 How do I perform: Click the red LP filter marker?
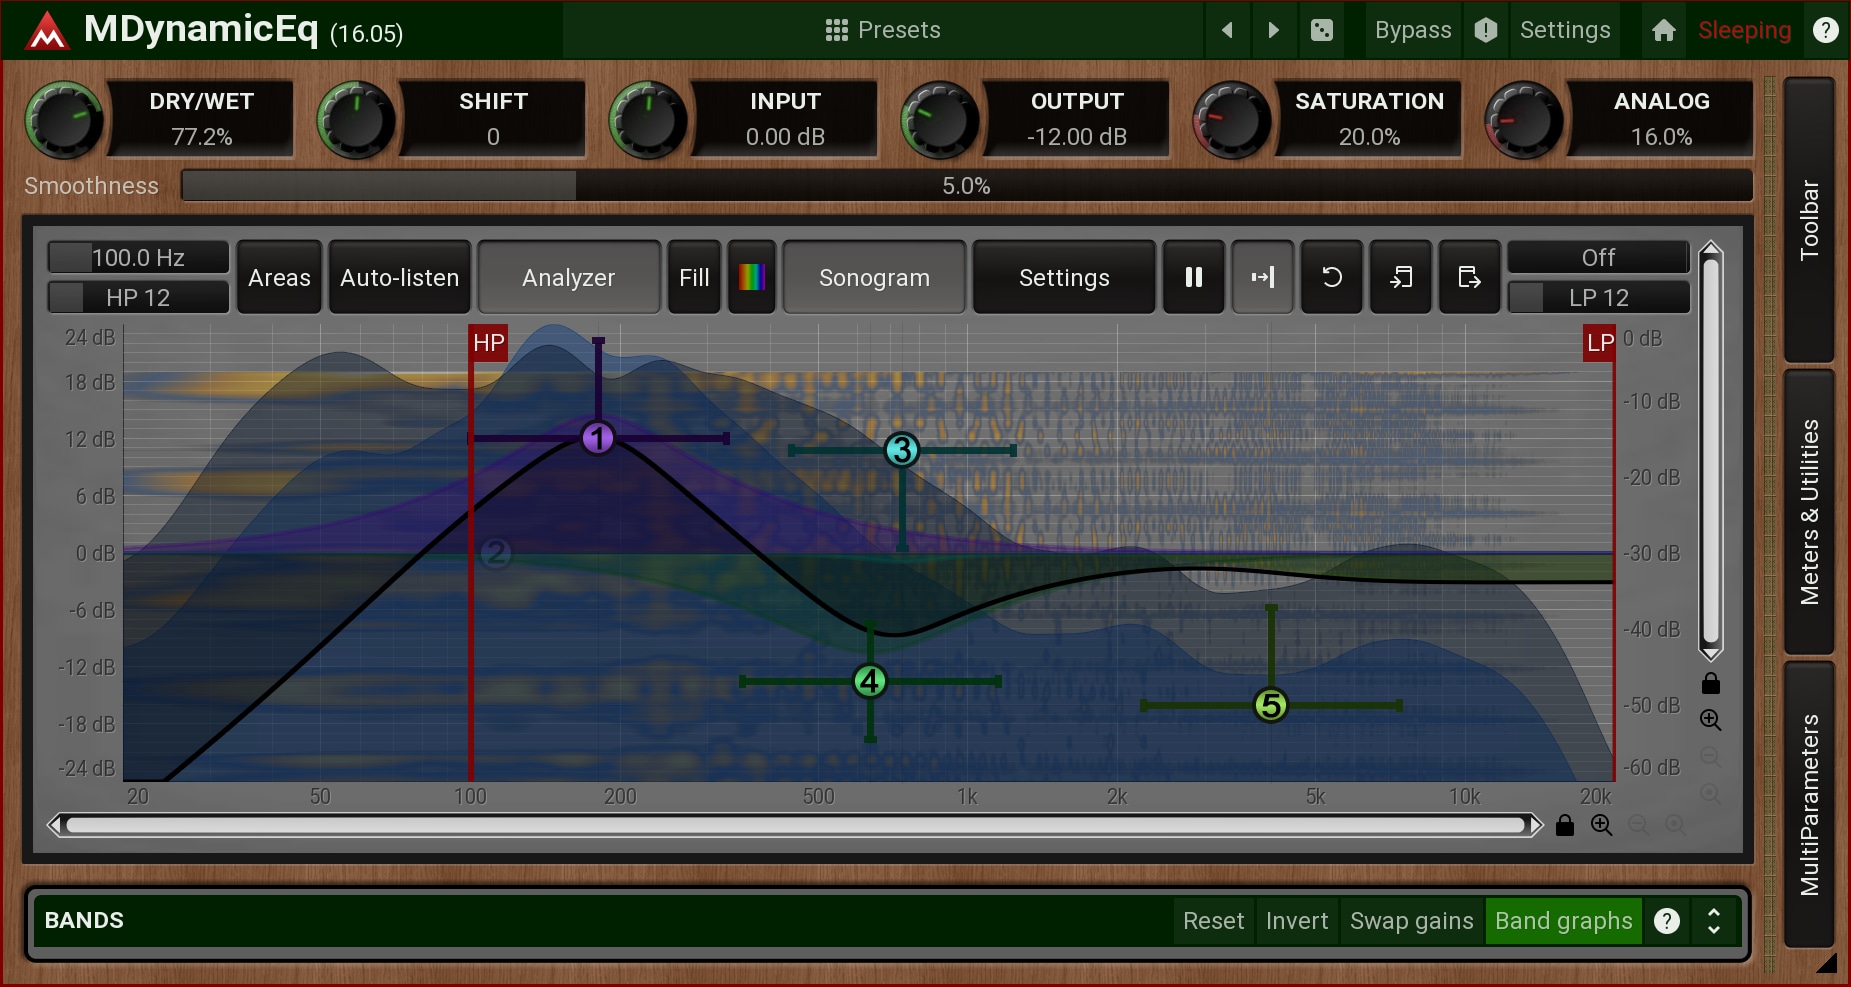(1599, 343)
